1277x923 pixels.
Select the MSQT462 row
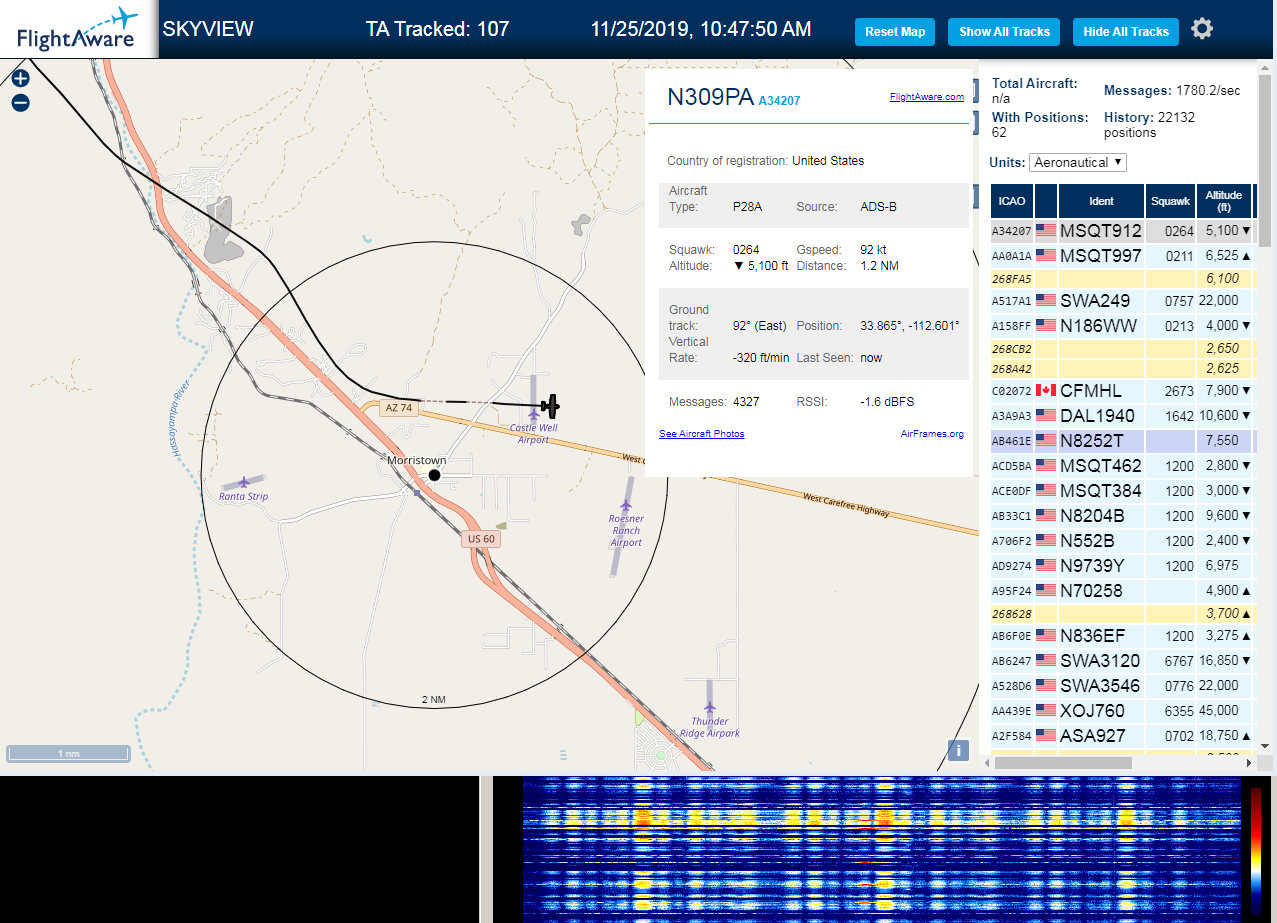click(1122, 465)
